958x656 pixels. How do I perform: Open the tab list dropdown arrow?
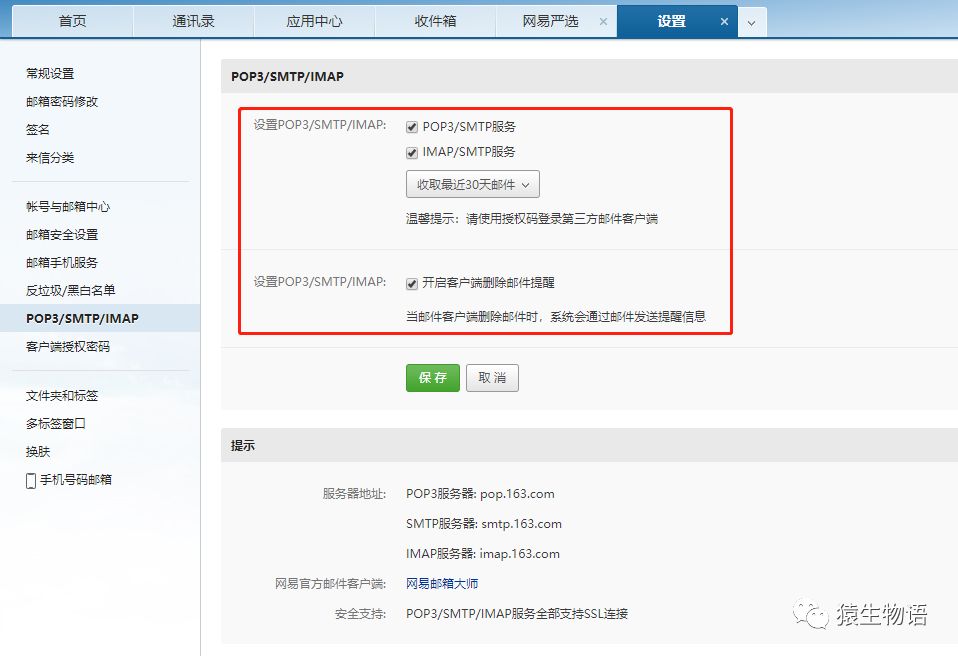(x=751, y=23)
